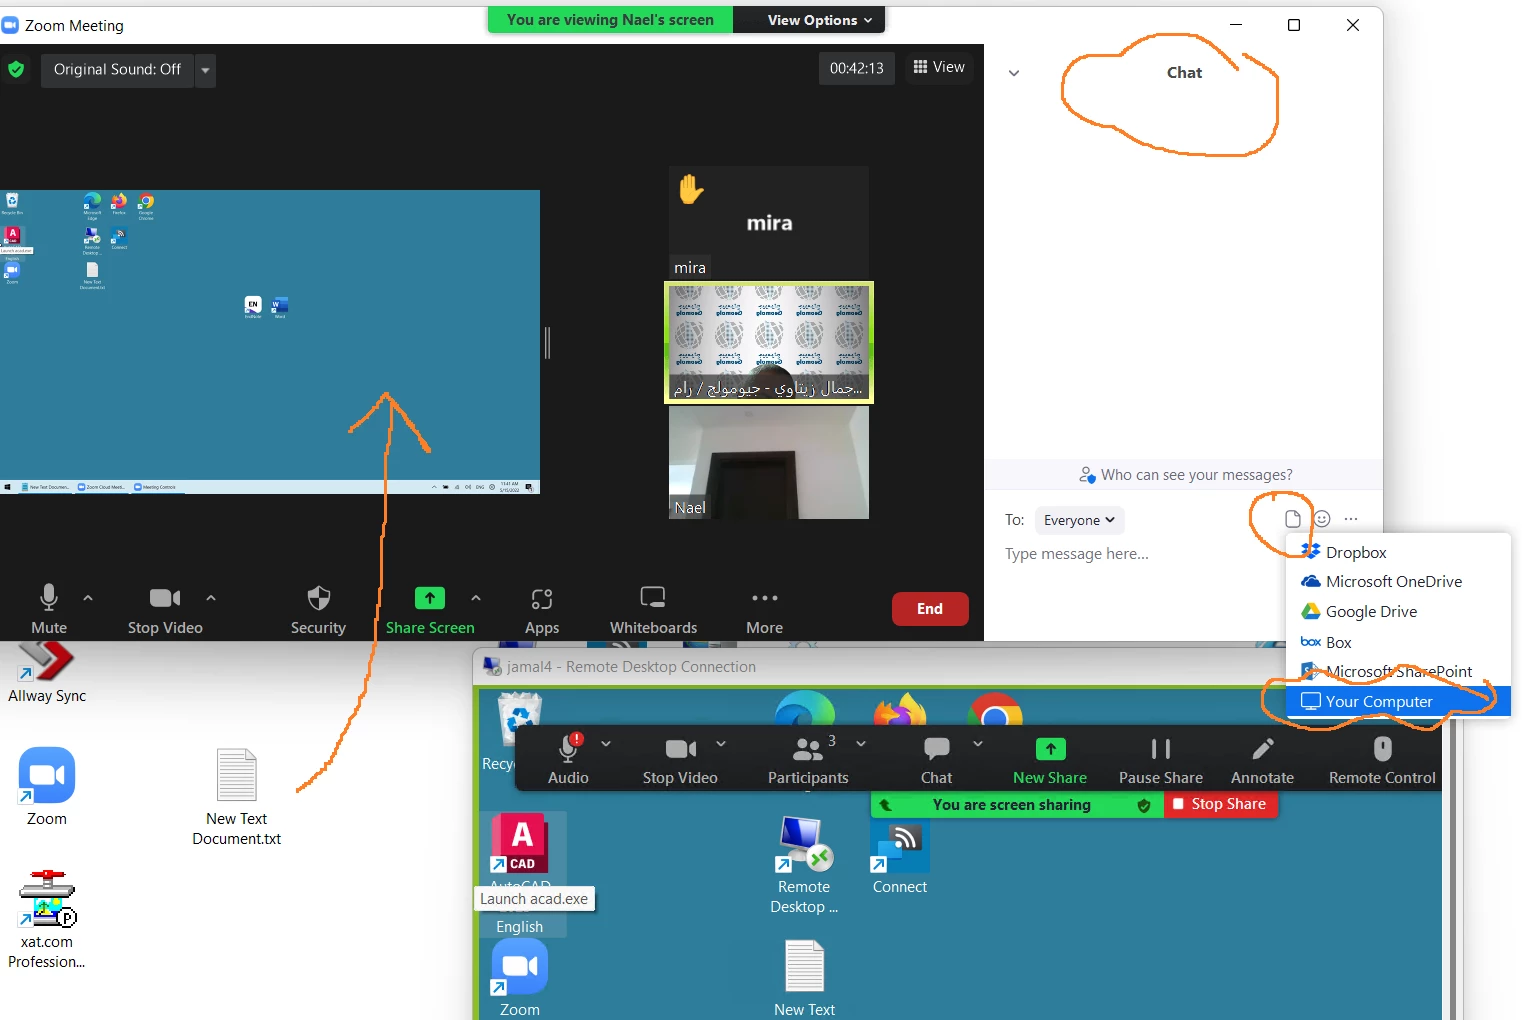Select New Text Document.txt on desktop

pos(237,797)
